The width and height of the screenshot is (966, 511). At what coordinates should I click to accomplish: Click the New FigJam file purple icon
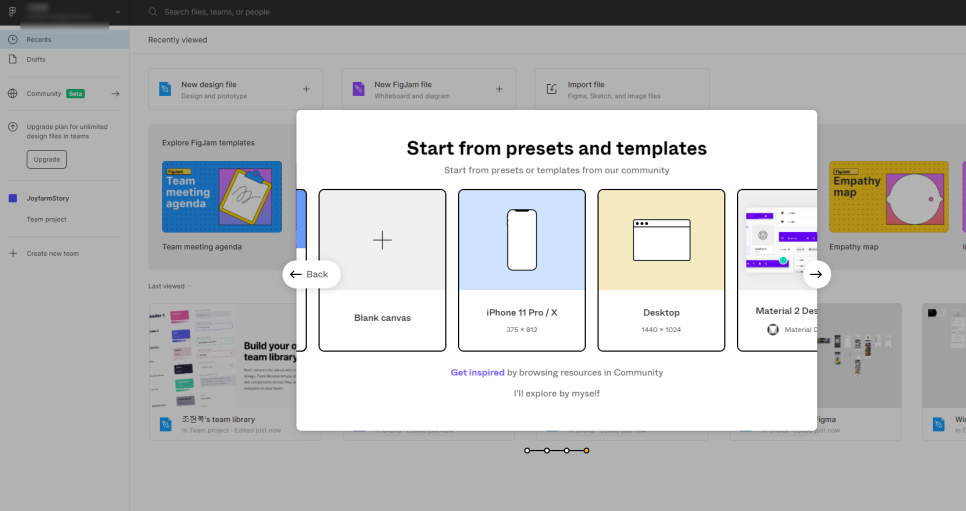click(359, 89)
